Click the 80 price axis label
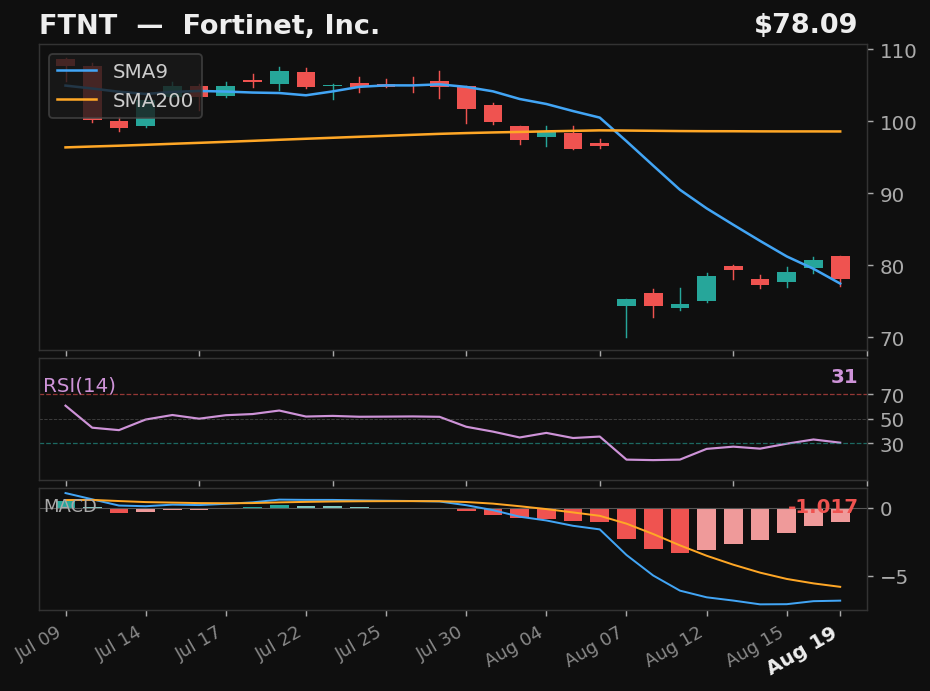 892,267
